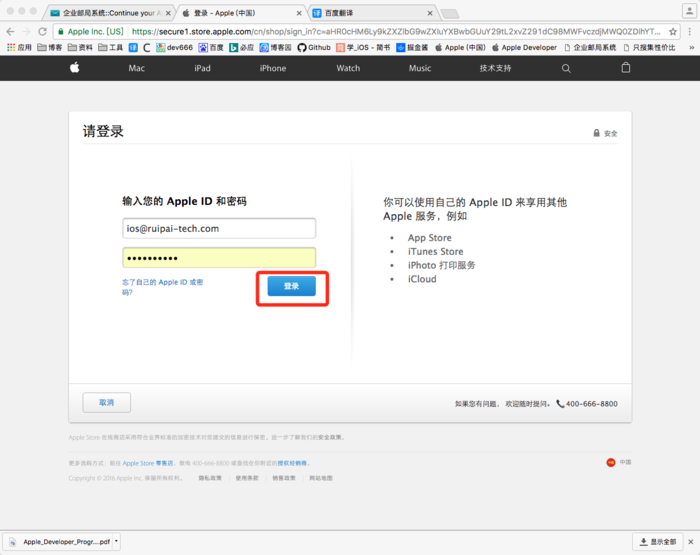Open 隐私政策 footer link
The width and height of the screenshot is (700, 555).
tap(210, 478)
